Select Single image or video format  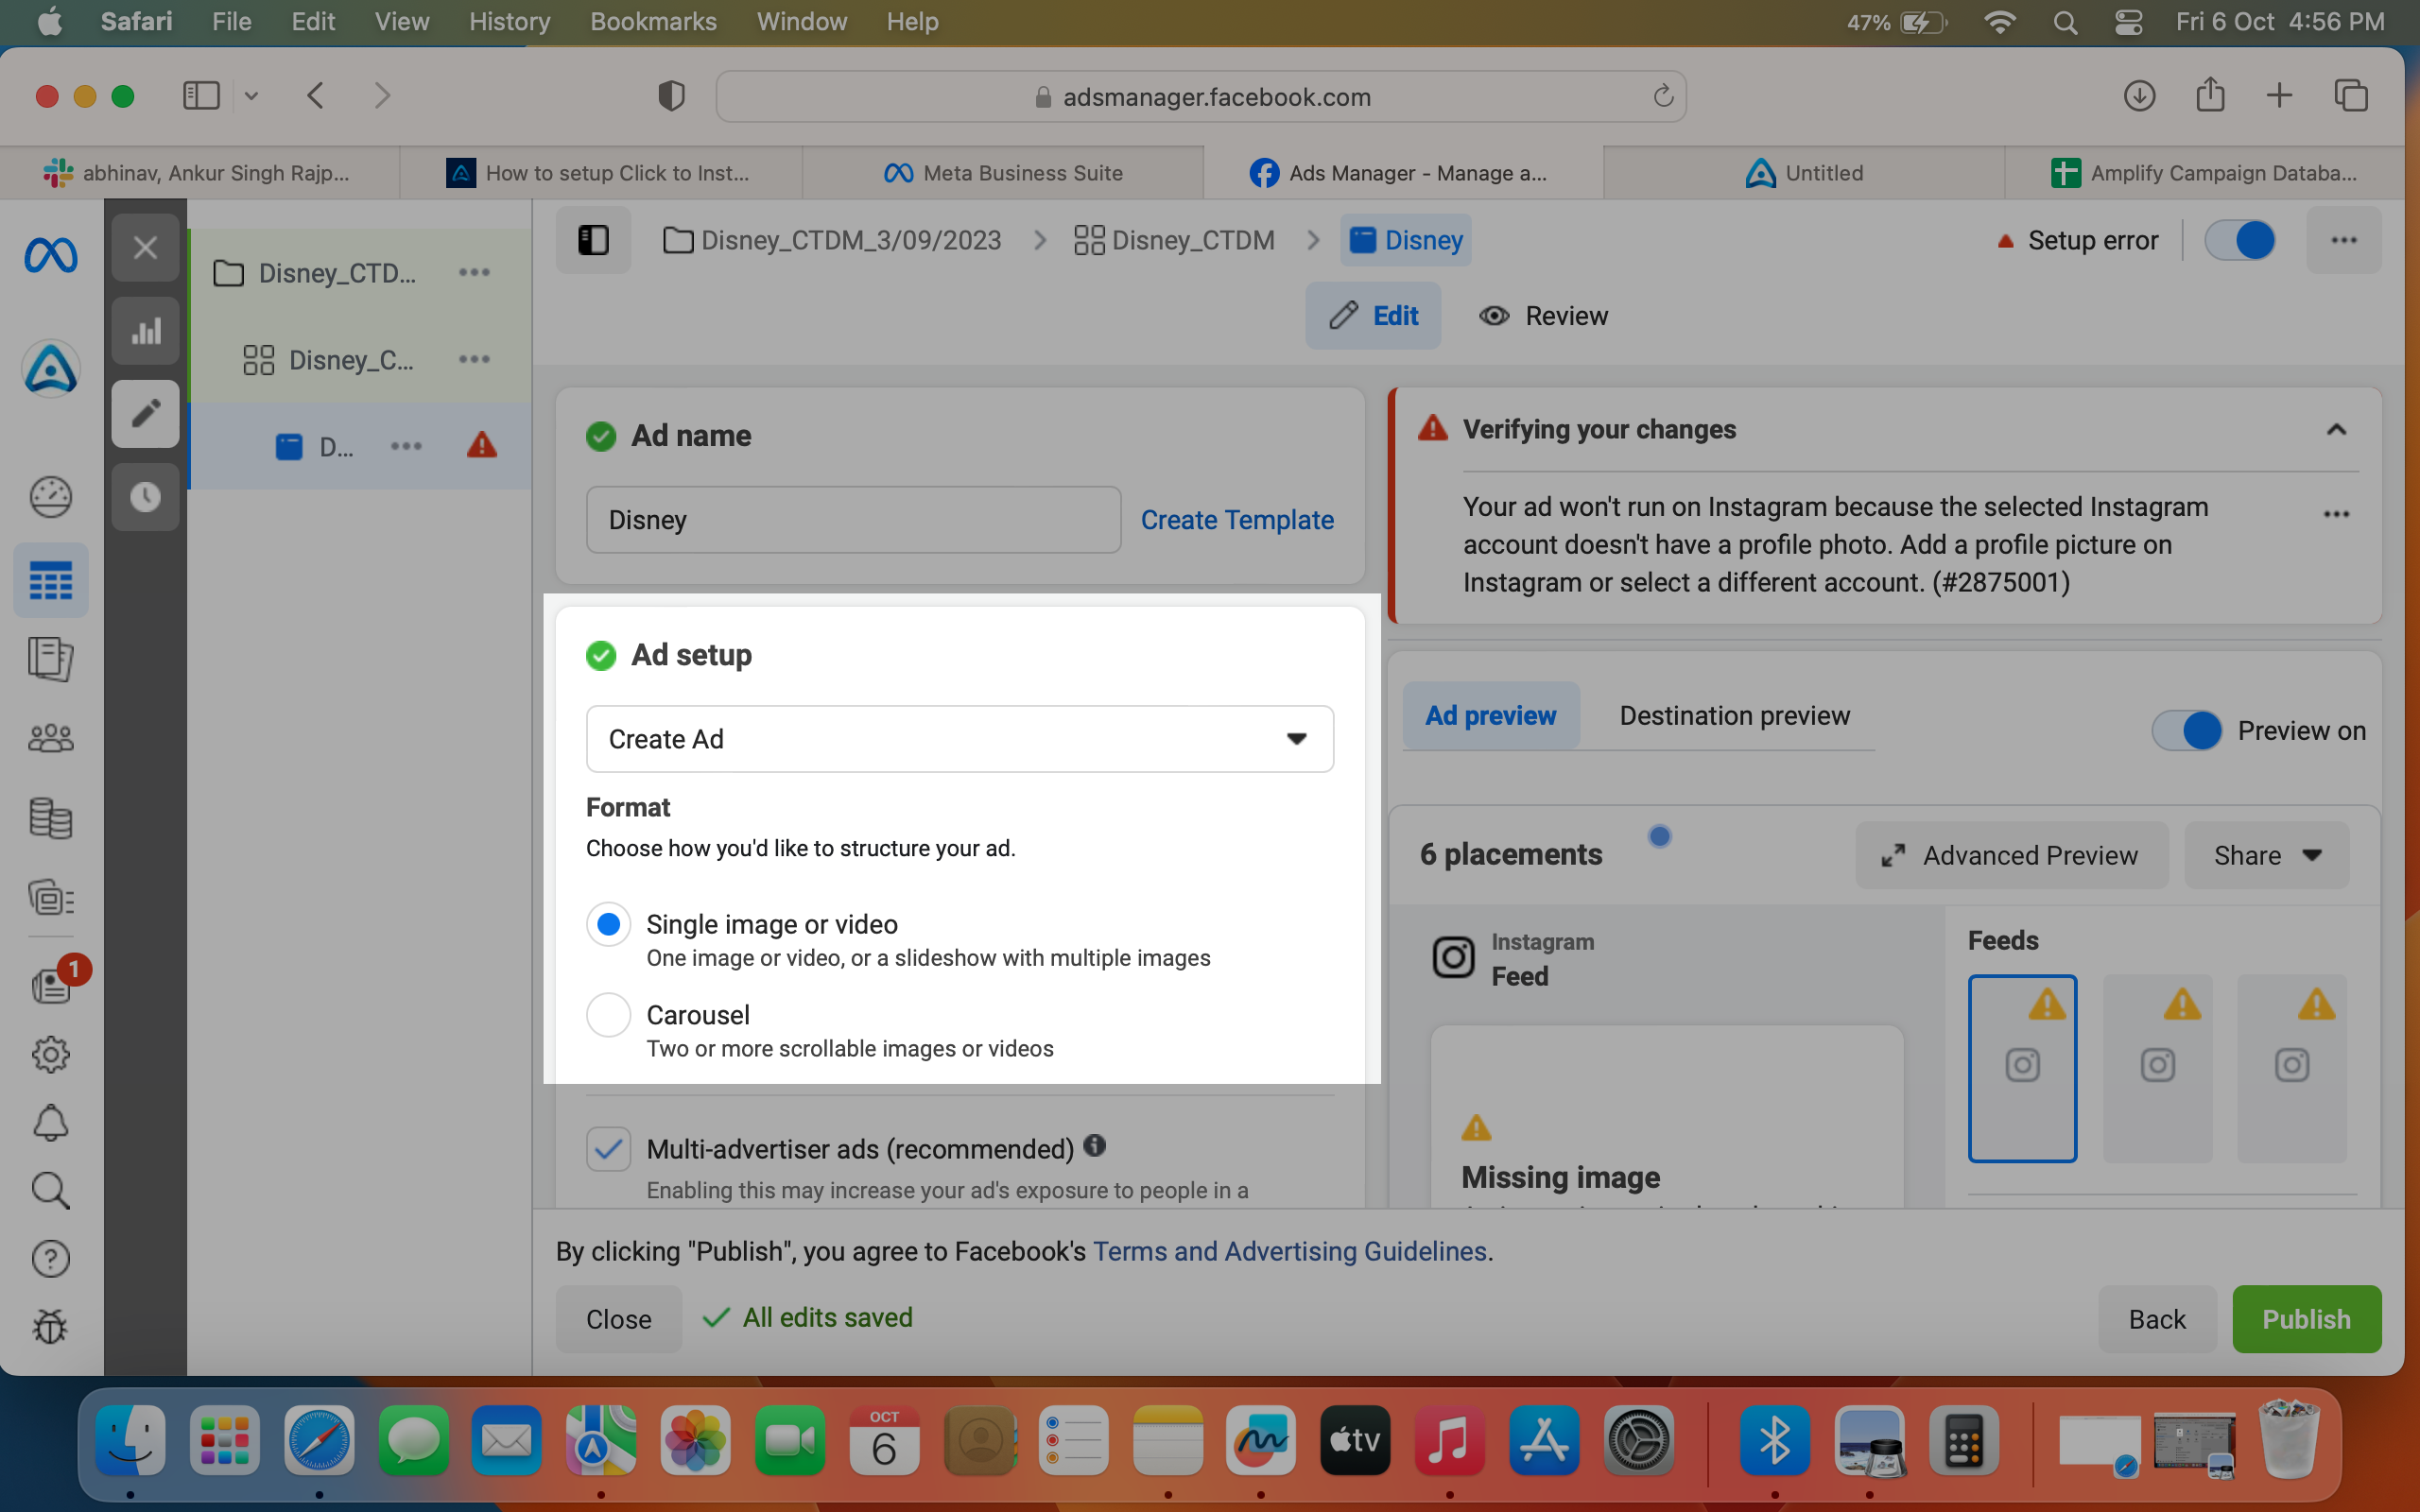point(608,924)
